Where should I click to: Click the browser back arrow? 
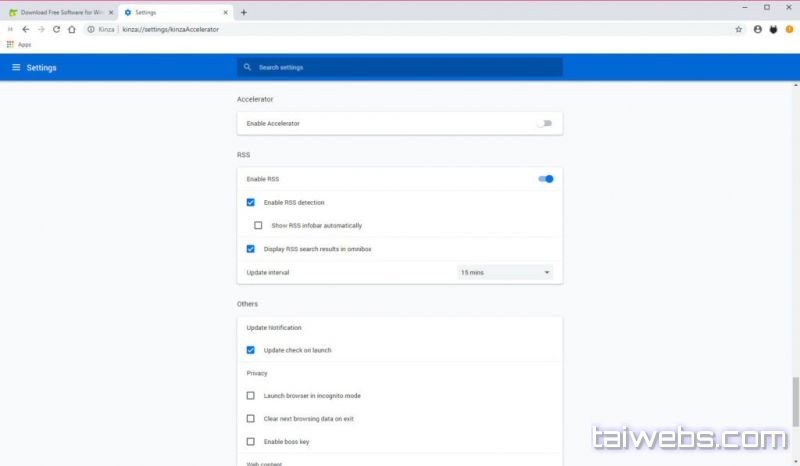pos(26,29)
